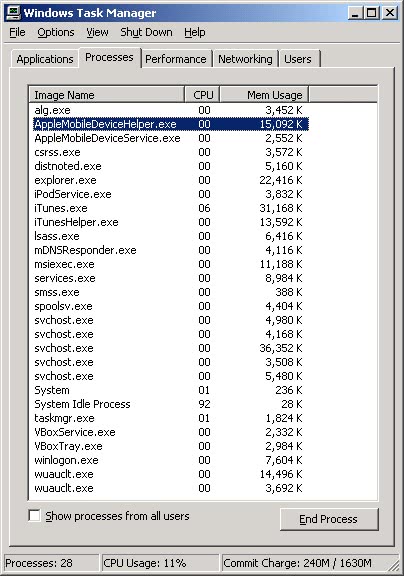Sort by the Image Name column header

pyautogui.click(x=107, y=95)
